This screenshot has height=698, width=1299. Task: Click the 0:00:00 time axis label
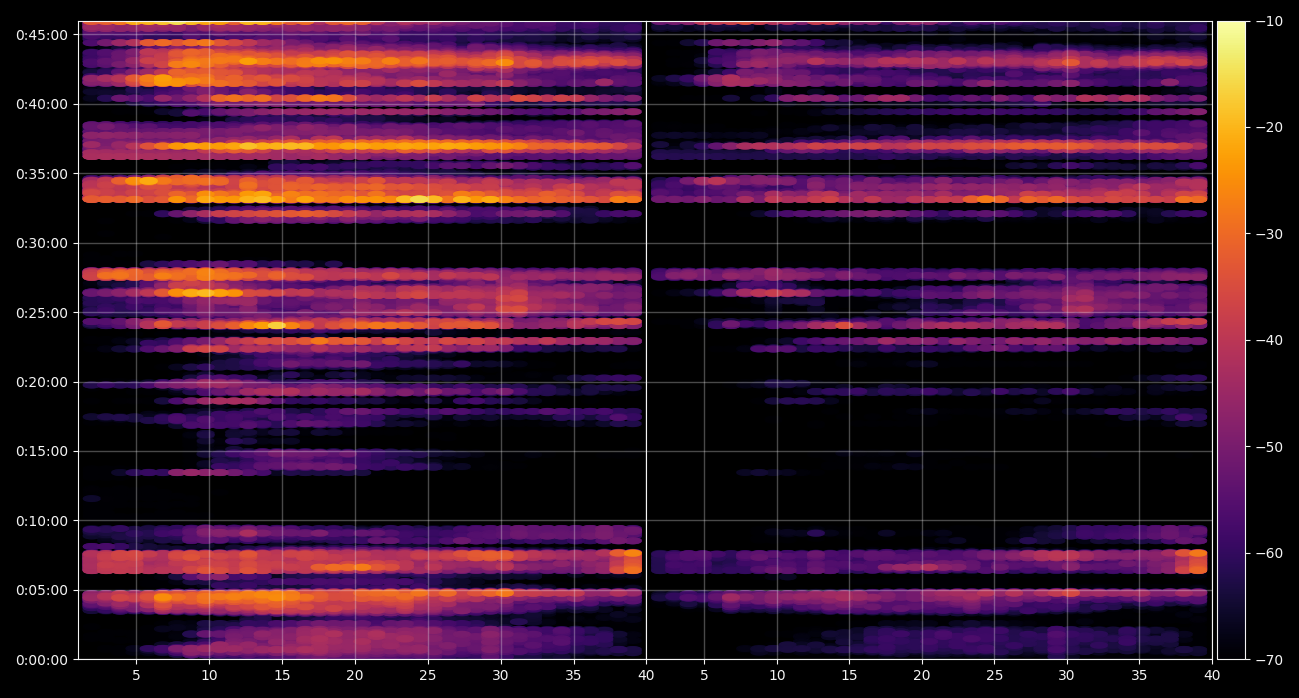click(x=42, y=660)
